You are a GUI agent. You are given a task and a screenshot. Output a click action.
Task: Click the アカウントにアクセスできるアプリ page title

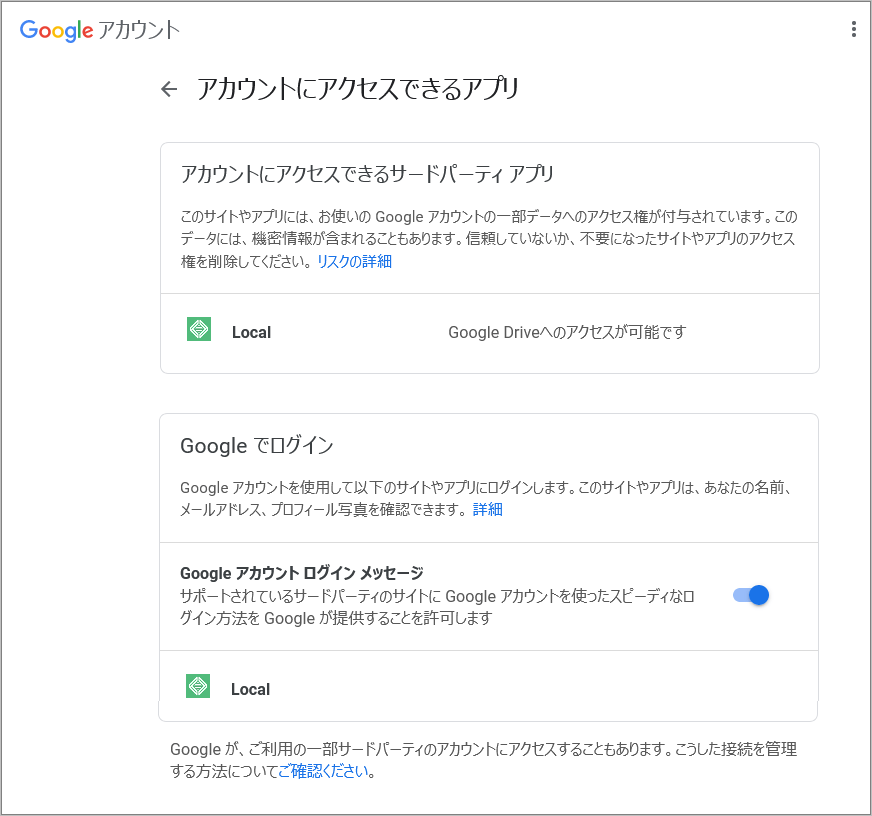tap(358, 89)
